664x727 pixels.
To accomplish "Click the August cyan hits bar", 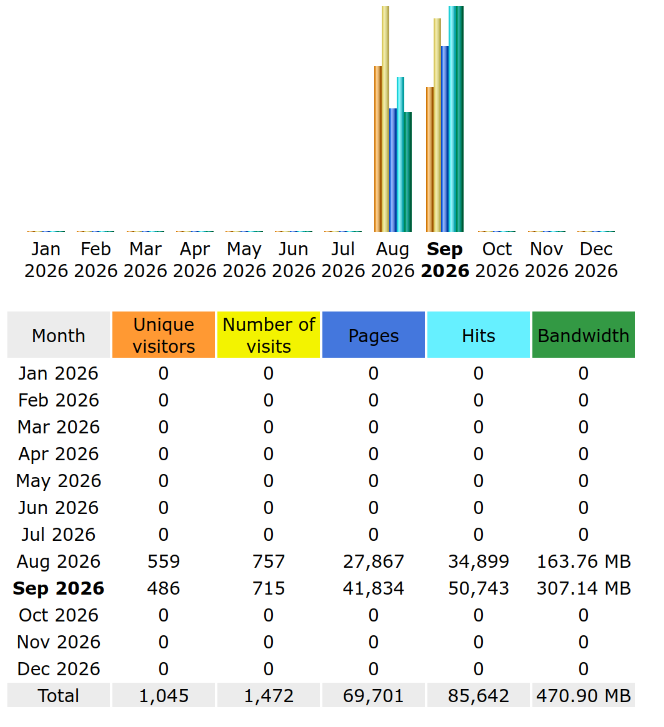I will tap(400, 154).
